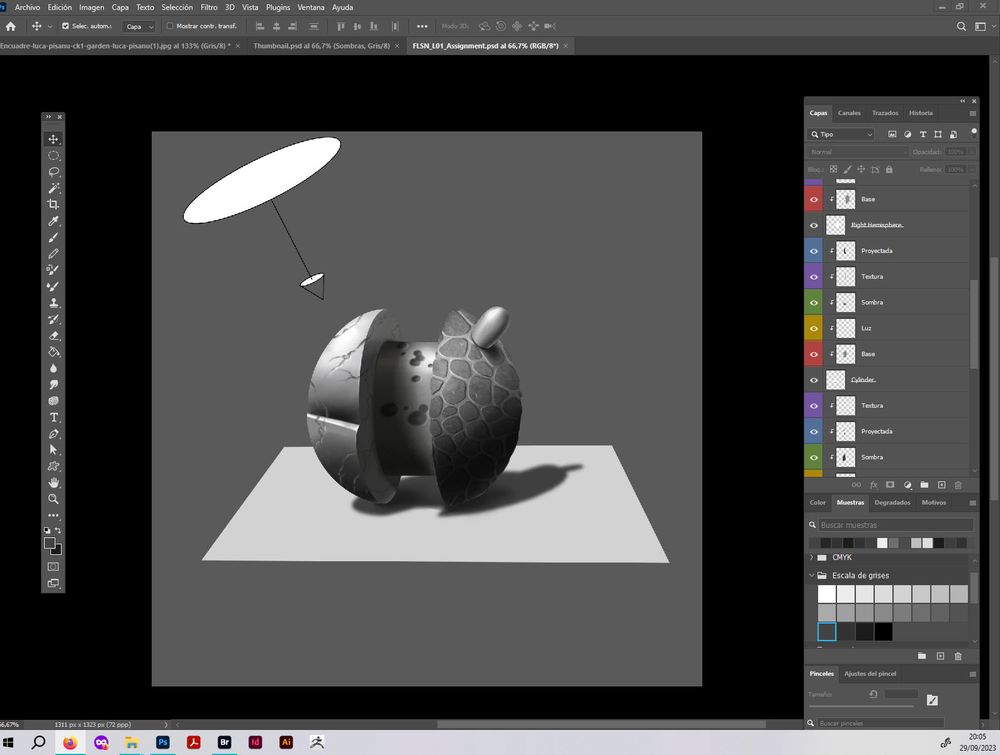
Task: Hide the Luz layer with eye icon
Action: 814,328
